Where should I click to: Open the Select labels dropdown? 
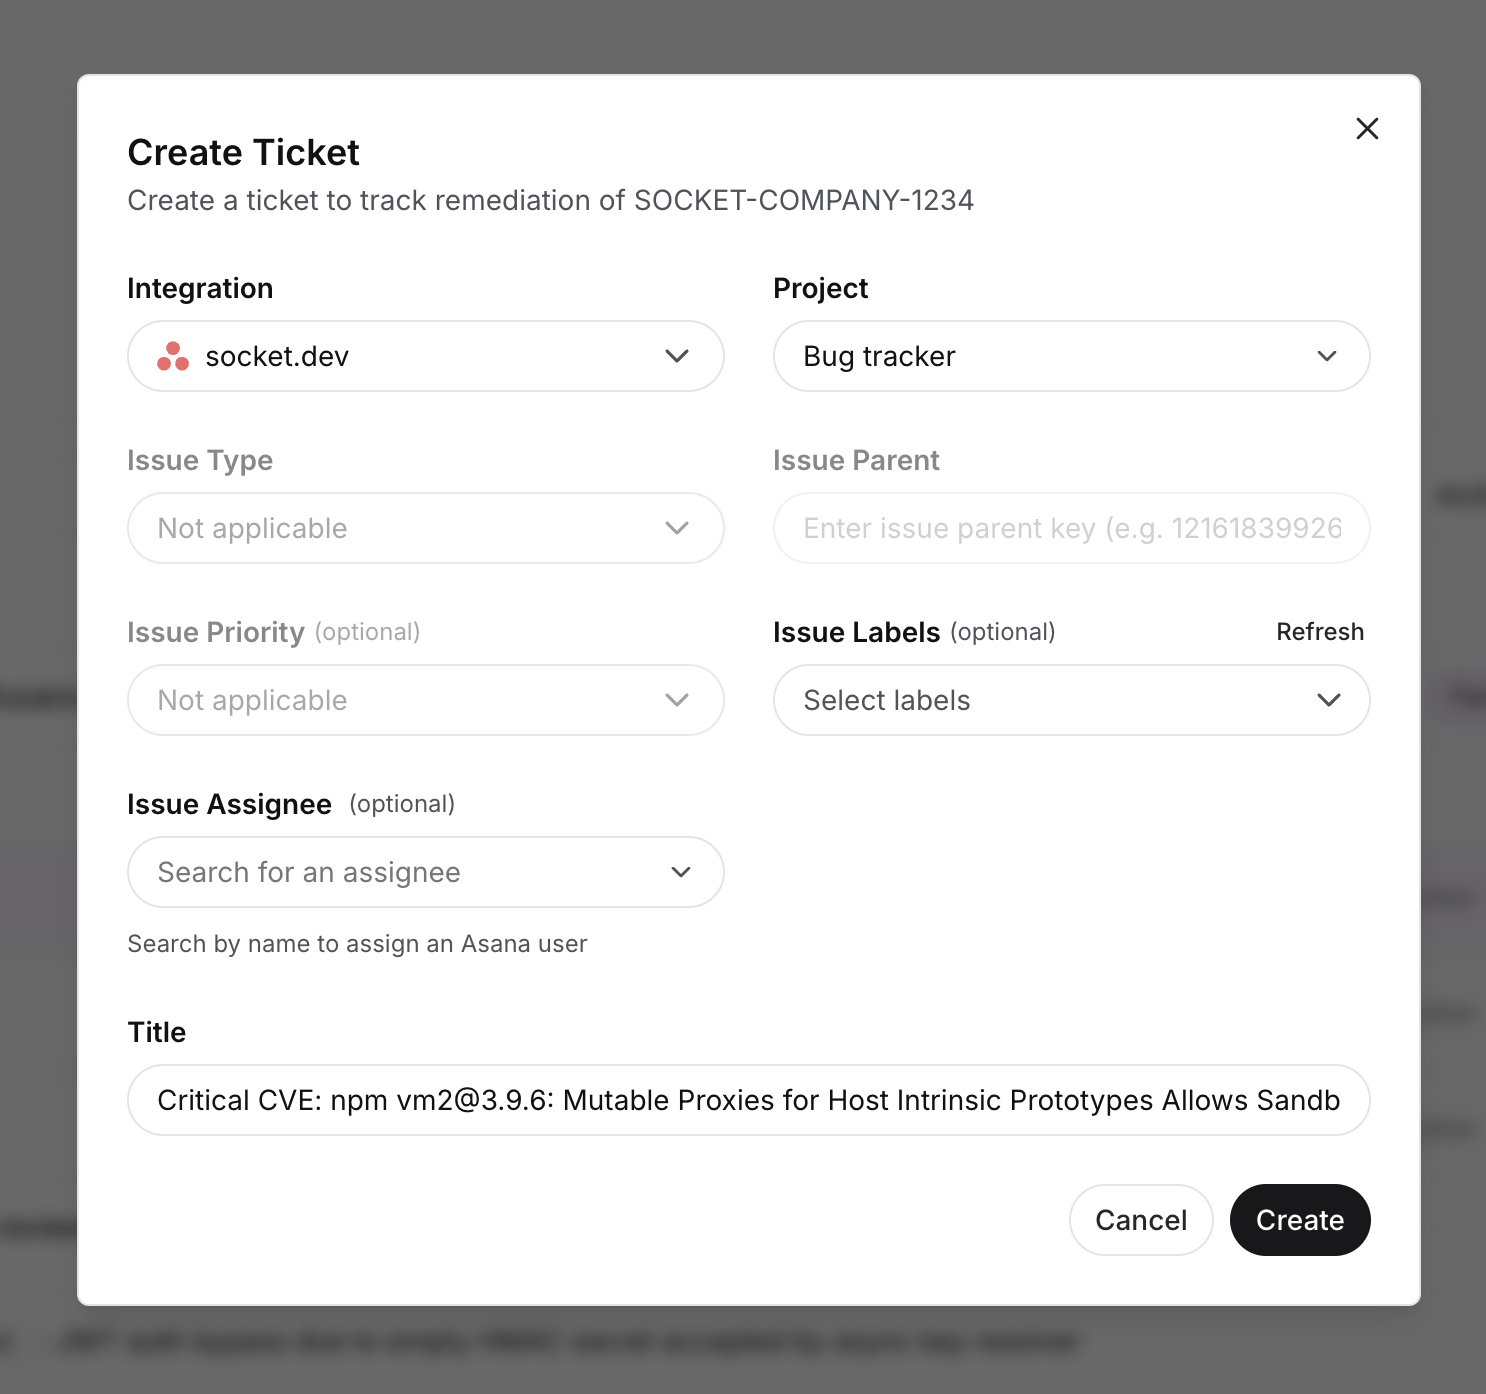(x=1072, y=700)
